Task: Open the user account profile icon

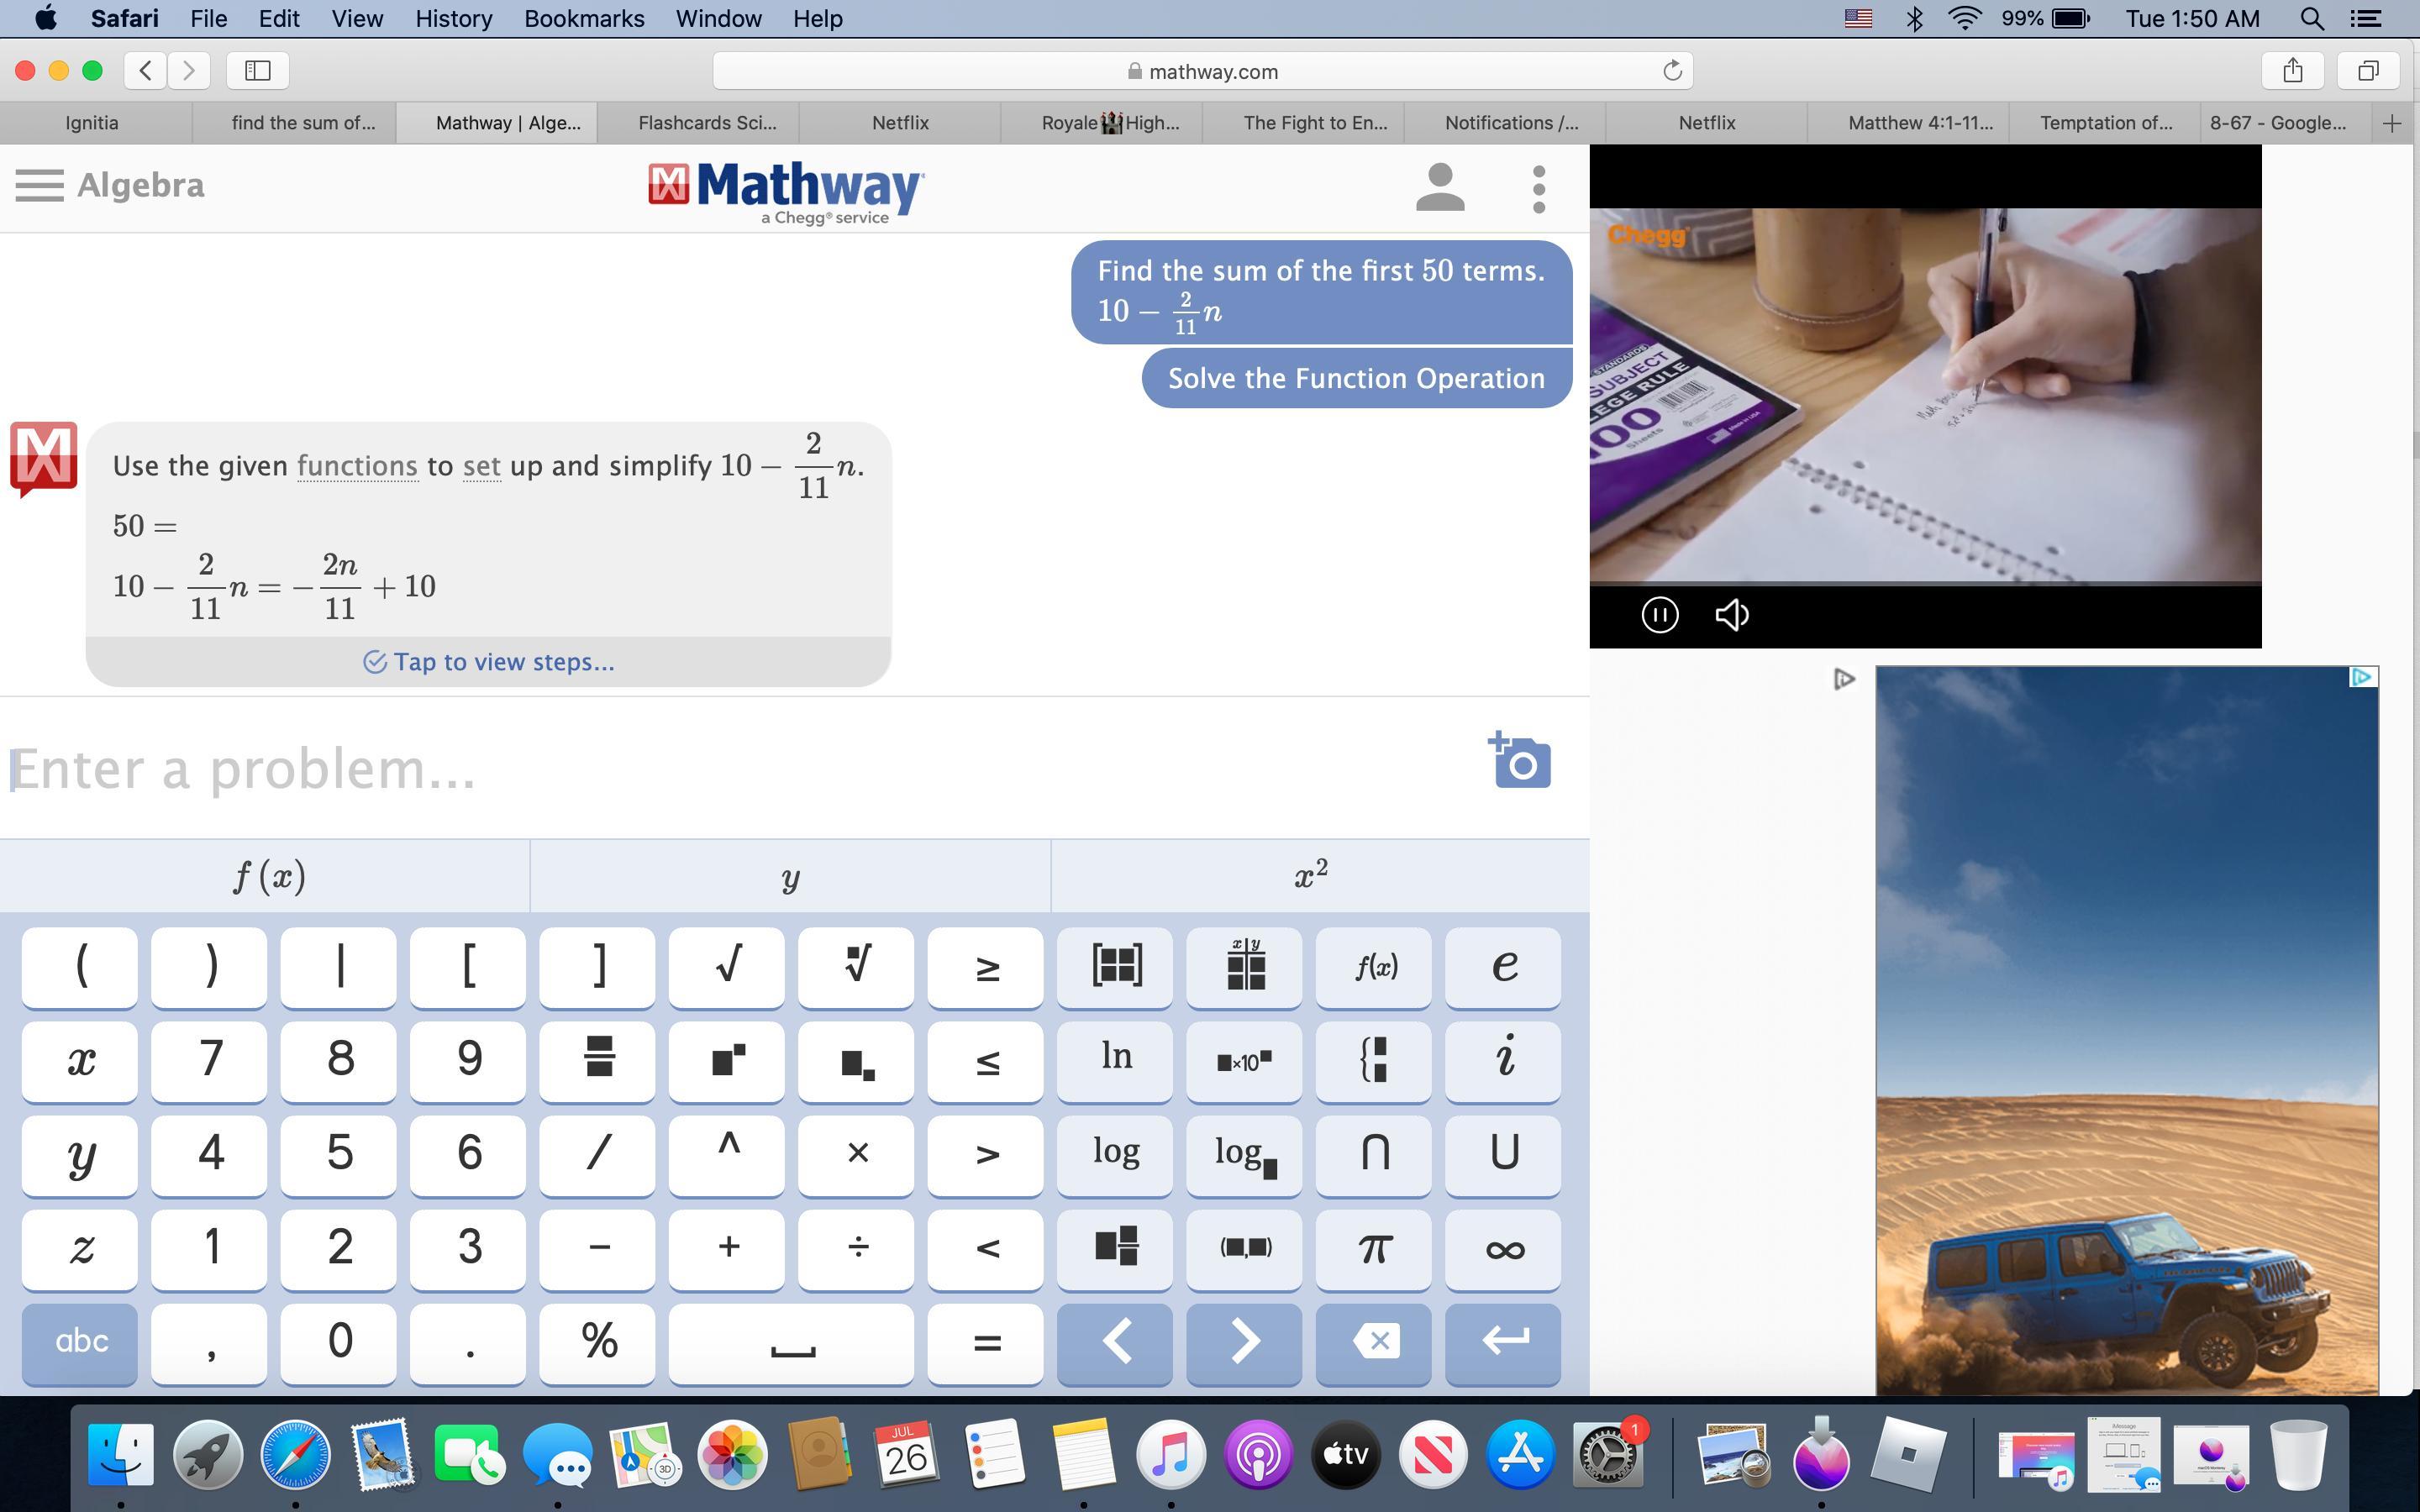Action: [x=1439, y=188]
